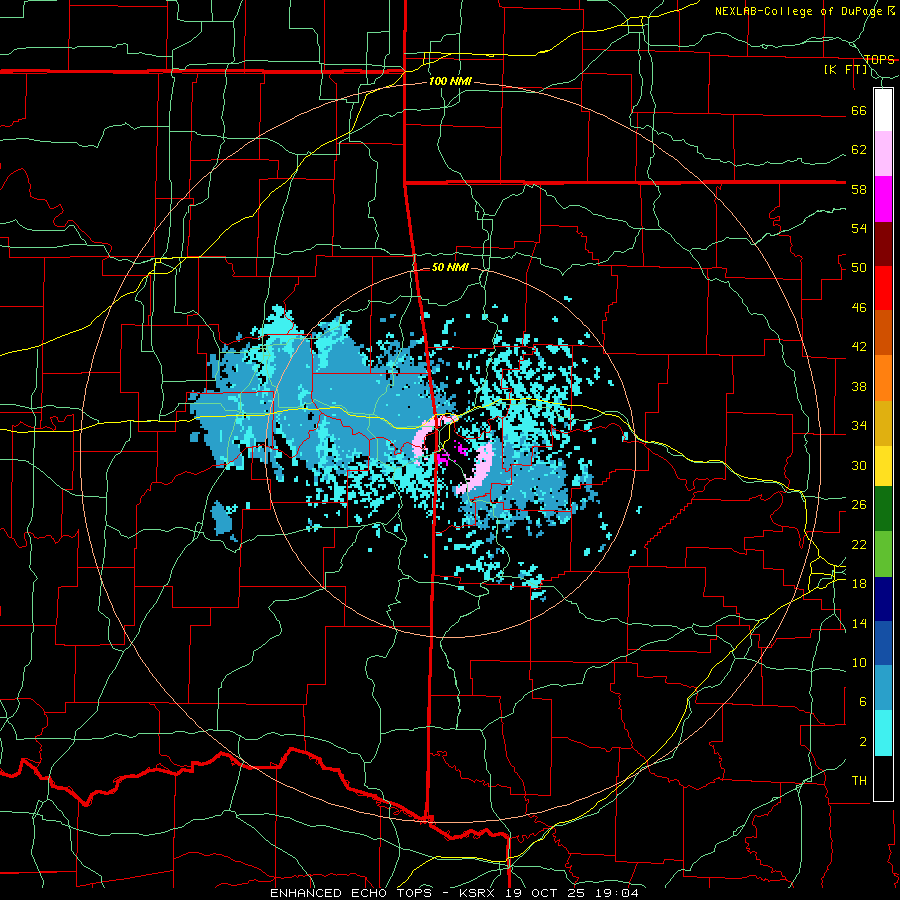The width and height of the screenshot is (900, 900).
Task: Choose the medium royal blue legend swatch
Action: point(883,643)
